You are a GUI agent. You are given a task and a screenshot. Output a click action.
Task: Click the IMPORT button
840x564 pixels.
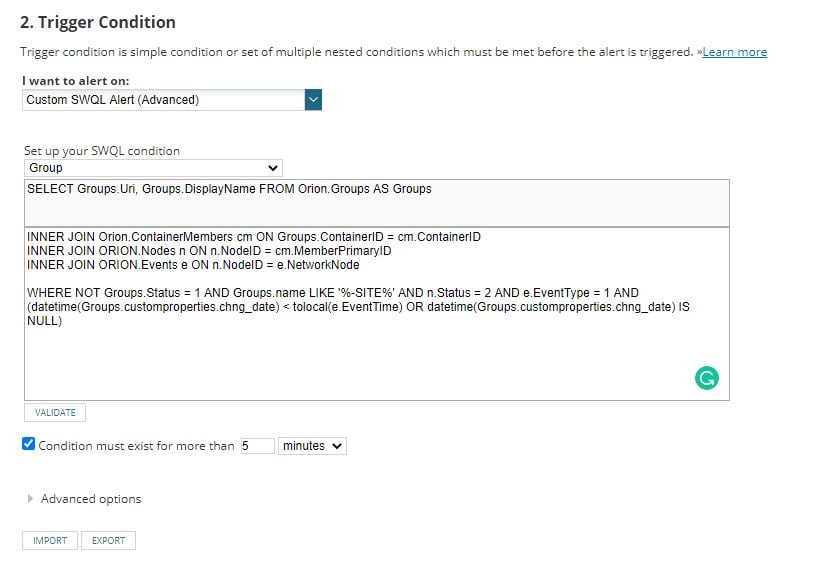(x=50, y=540)
